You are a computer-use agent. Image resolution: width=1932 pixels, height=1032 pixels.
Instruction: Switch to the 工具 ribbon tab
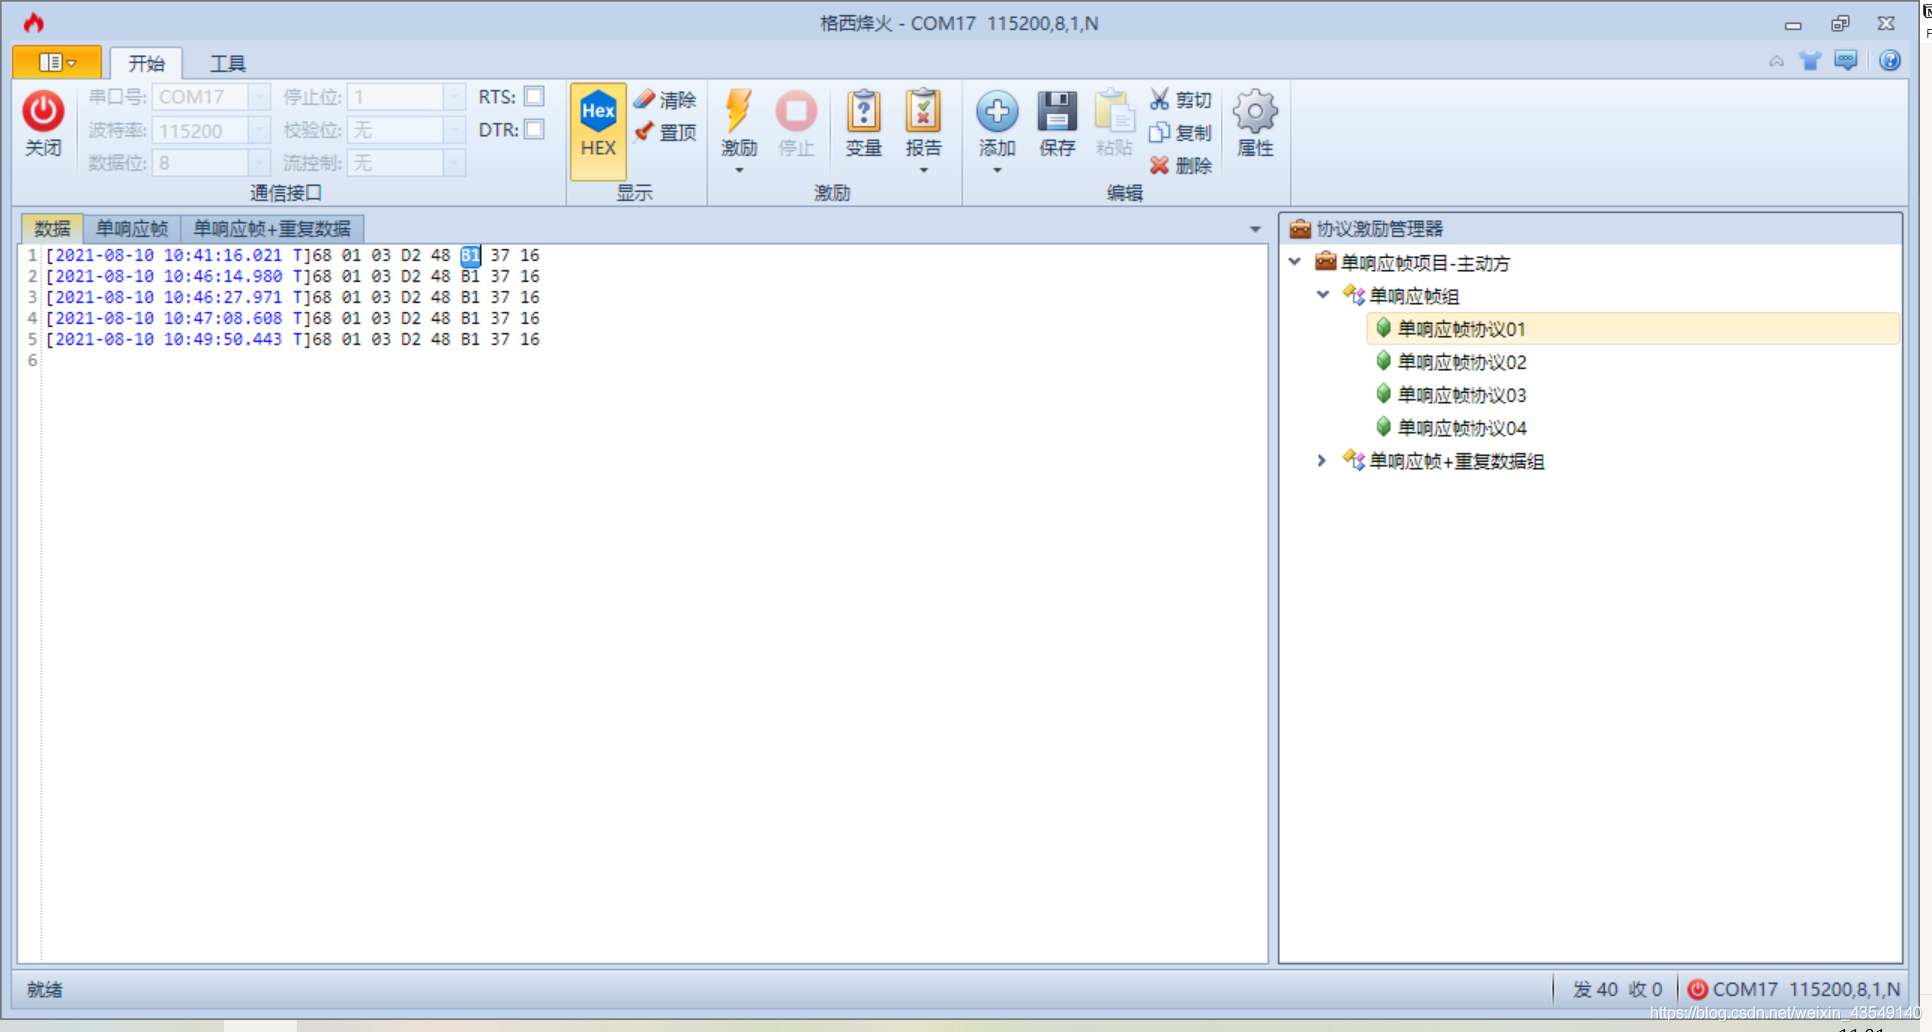coord(227,63)
